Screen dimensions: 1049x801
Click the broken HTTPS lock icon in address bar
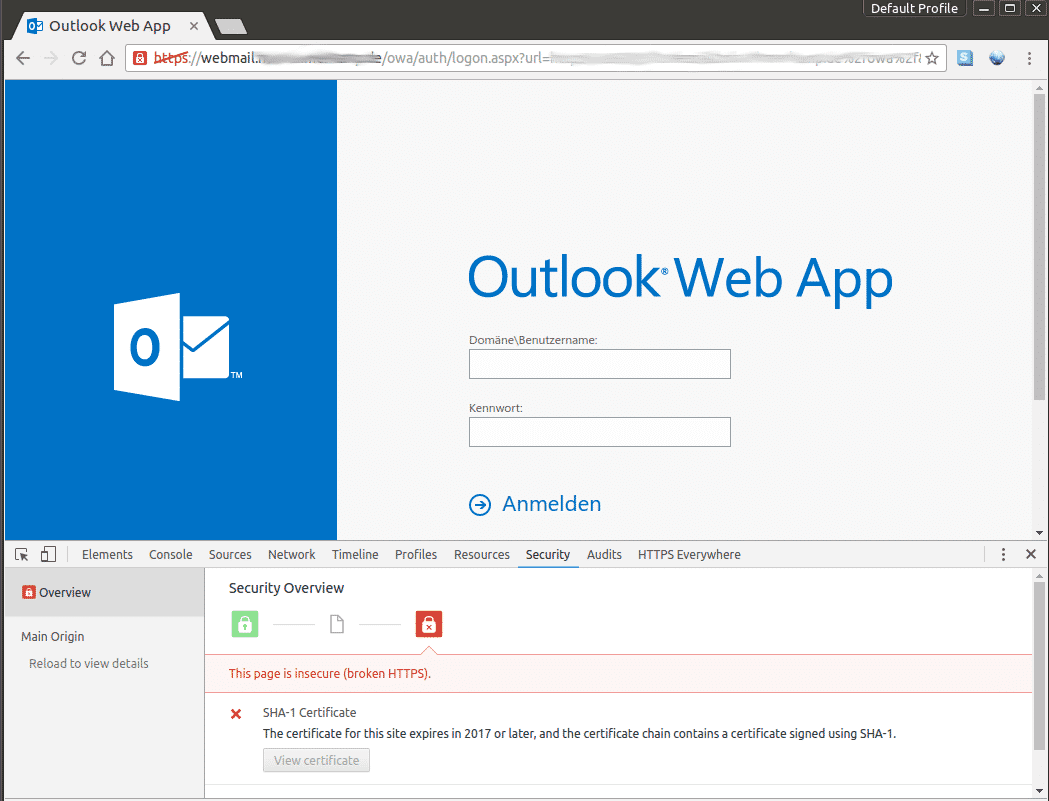coord(140,58)
